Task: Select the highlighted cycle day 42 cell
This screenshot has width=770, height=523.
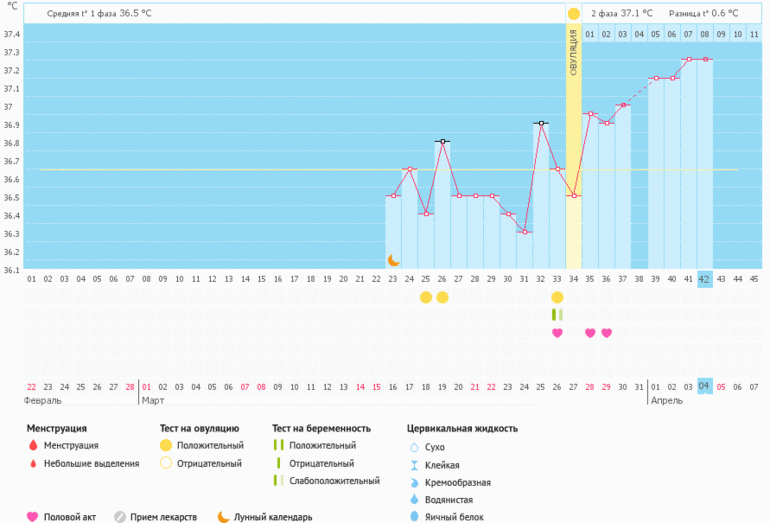Action: [704, 279]
